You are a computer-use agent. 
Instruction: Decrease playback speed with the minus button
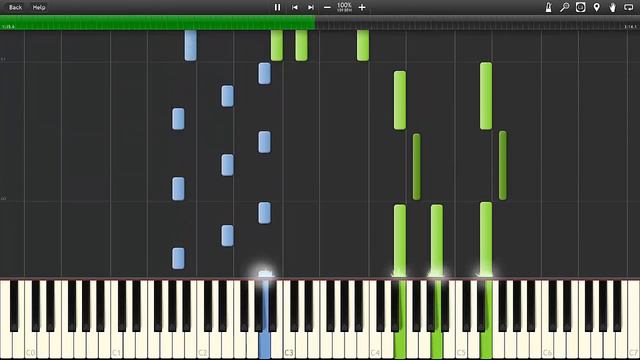[x=327, y=7]
